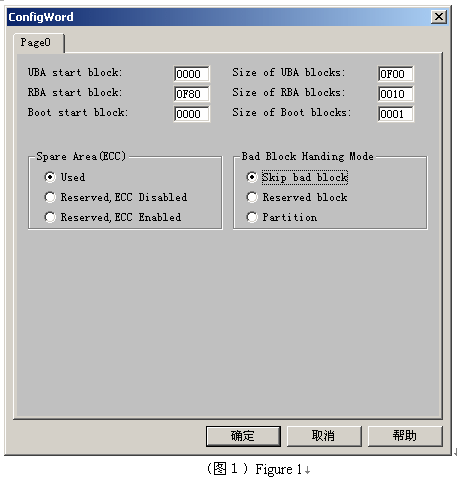Click the "Size of UBA blocks:" label
This screenshot has height=478, width=457.
[289, 72]
